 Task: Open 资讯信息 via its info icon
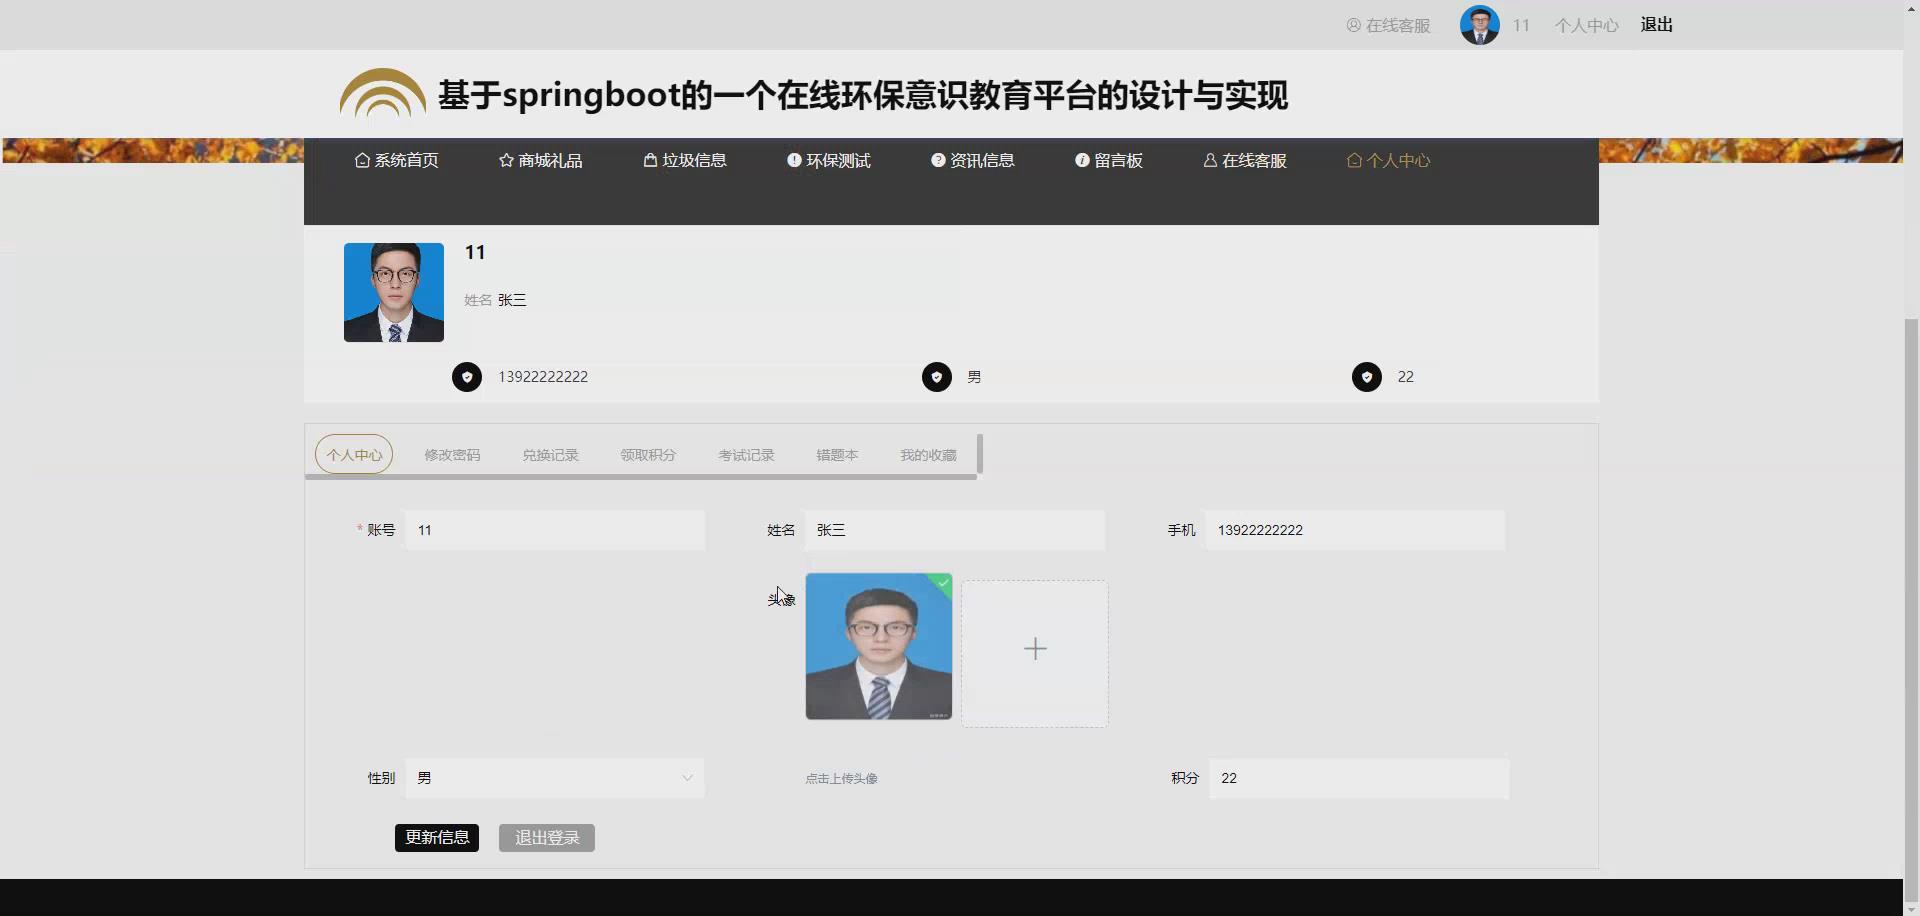click(x=937, y=160)
